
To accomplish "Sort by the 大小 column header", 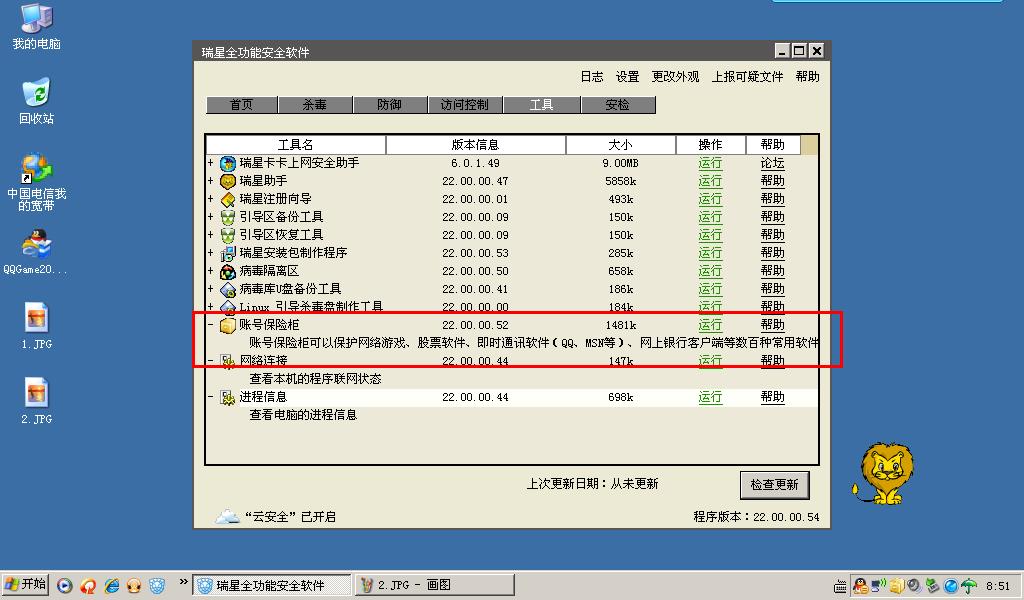I will [620, 144].
